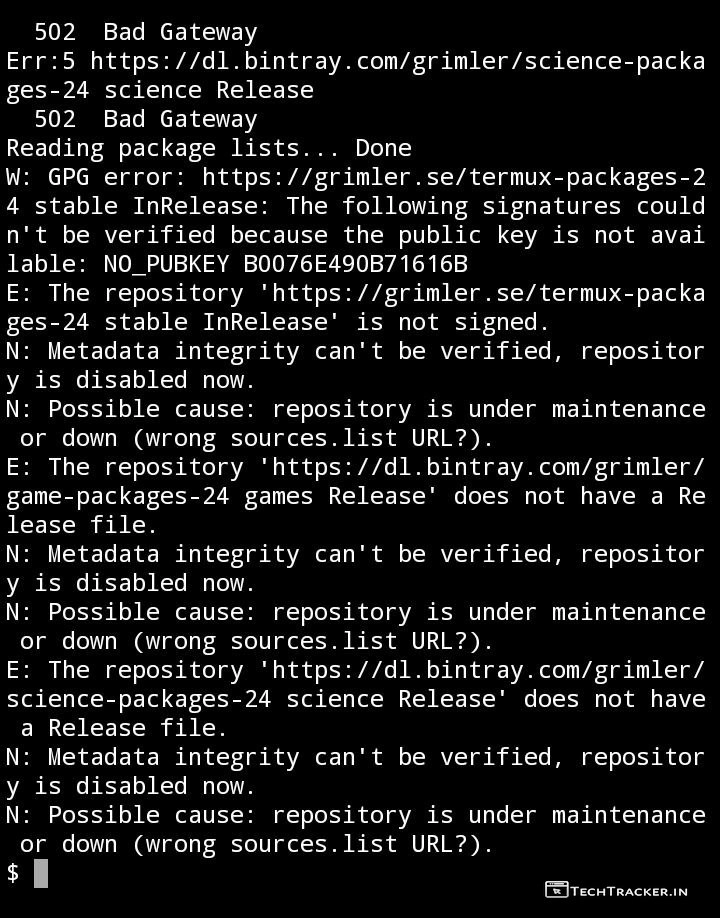This screenshot has height=918, width=720.
Task: Click the Err:5 label in output
Action: click(40, 61)
